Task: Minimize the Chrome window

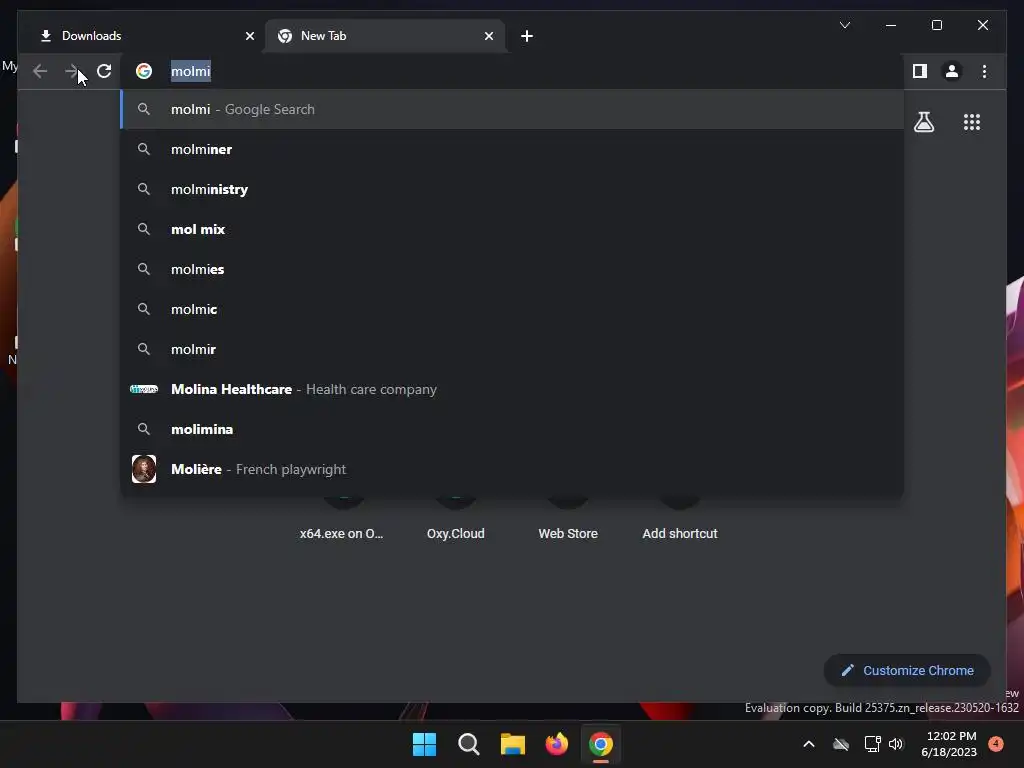Action: [x=891, y=25]
